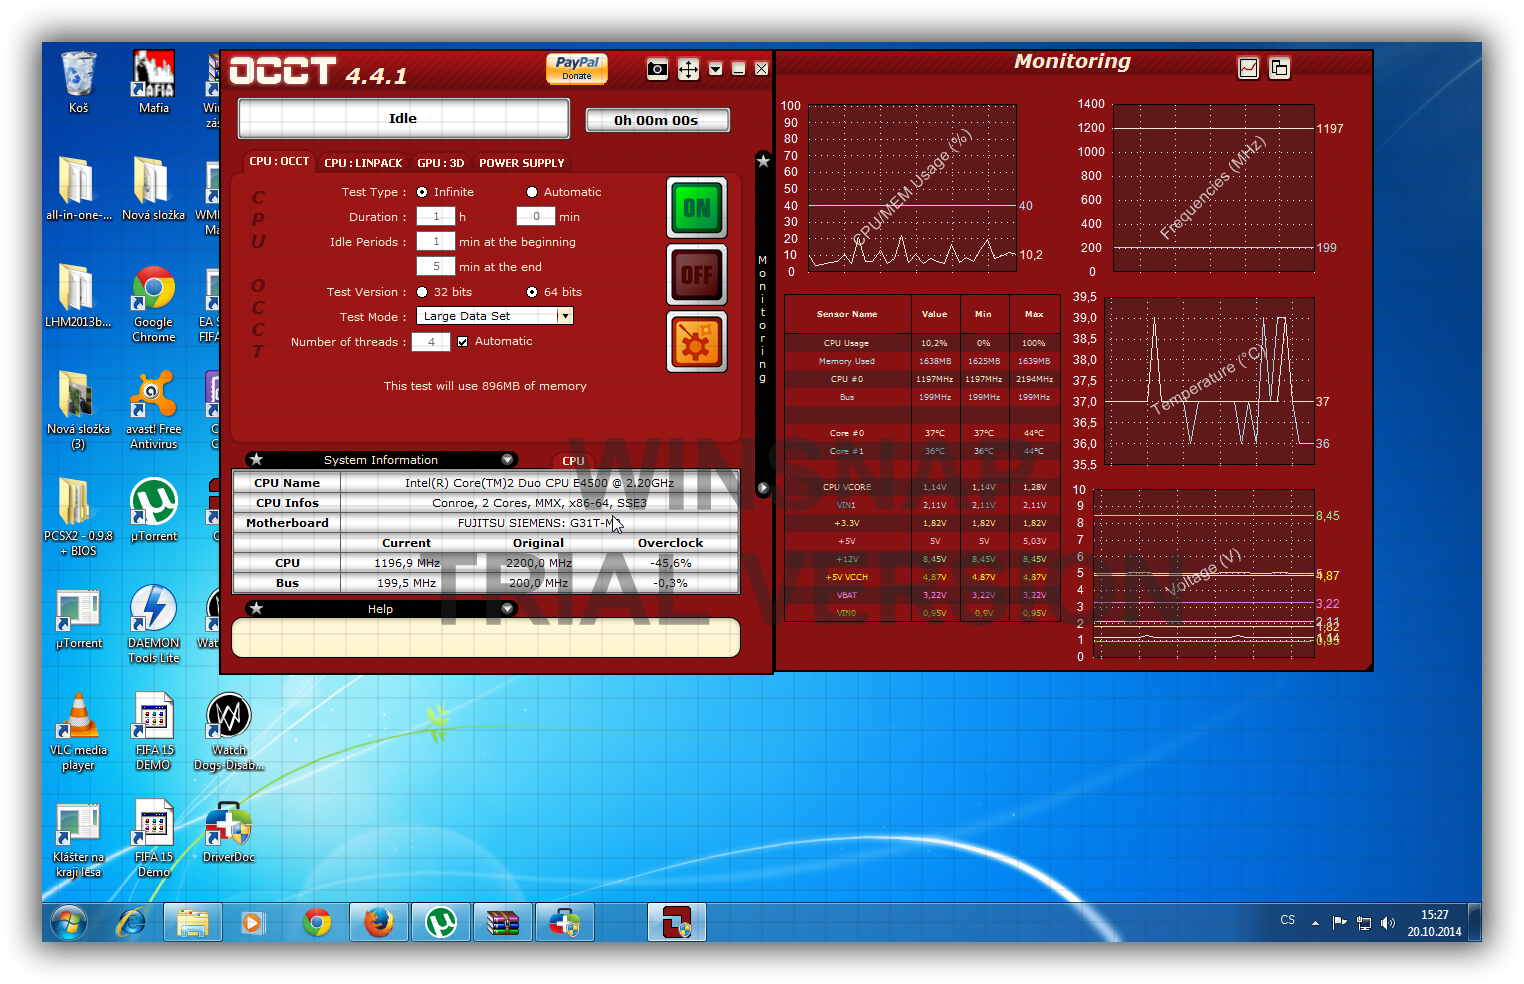Image resolution: width=1524 pixels, height=984 pixels.
Task: Open the Recycle Bin (Koš) desktop icon
Action: 79,83
